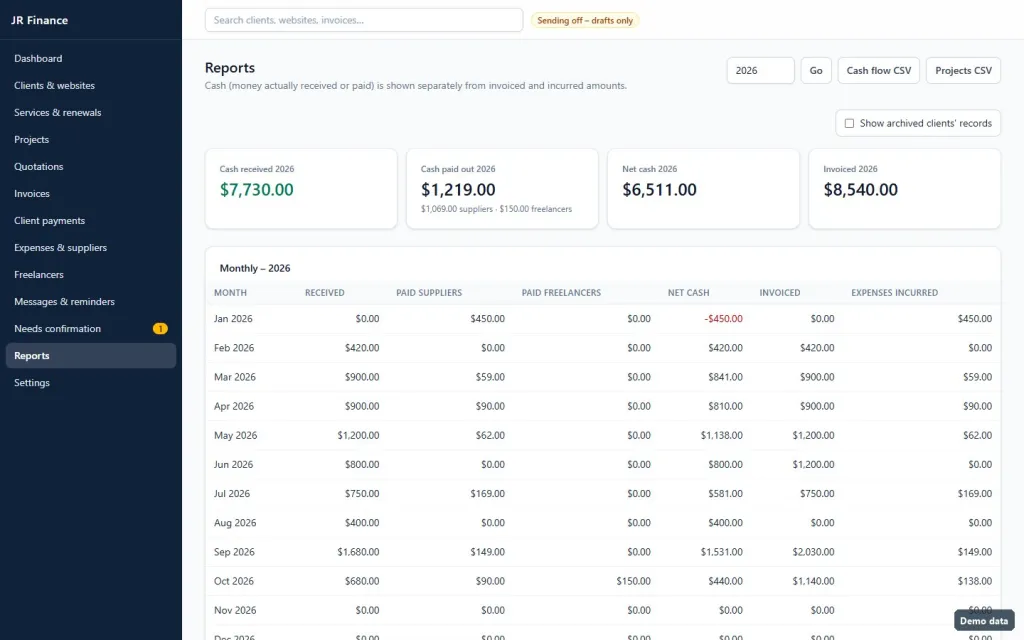
Task: Select the Oct 2026 row label
Action: pyautogui.click(x=234, y=581)
